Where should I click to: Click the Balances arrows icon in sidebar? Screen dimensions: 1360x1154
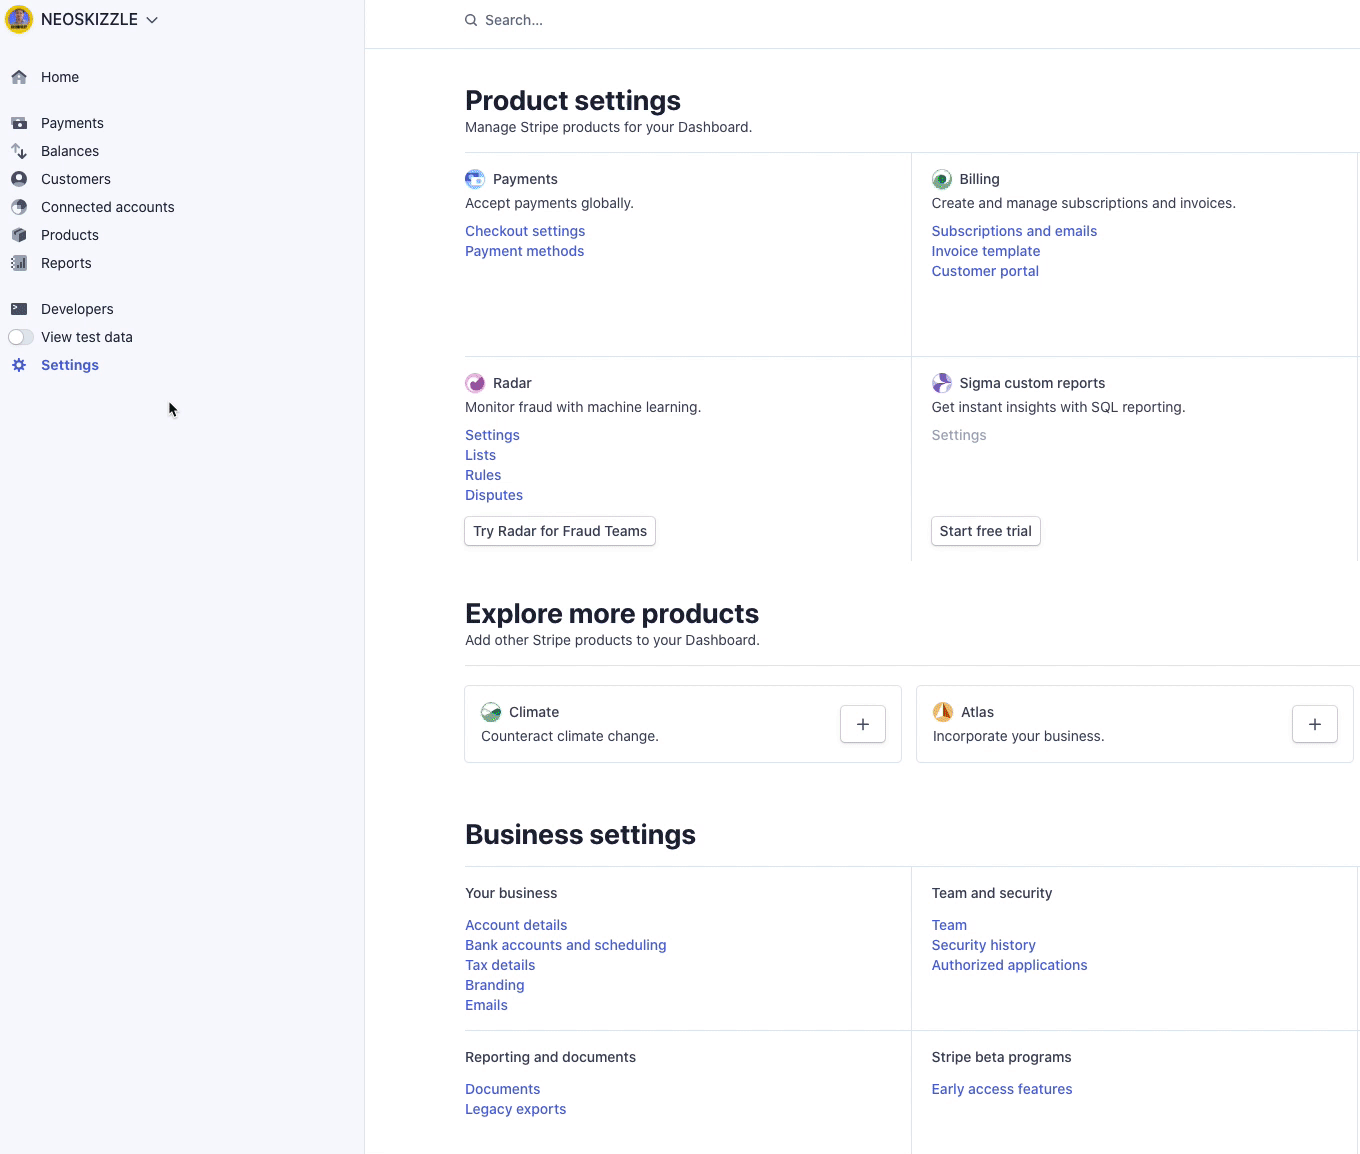tap(19, 151)
